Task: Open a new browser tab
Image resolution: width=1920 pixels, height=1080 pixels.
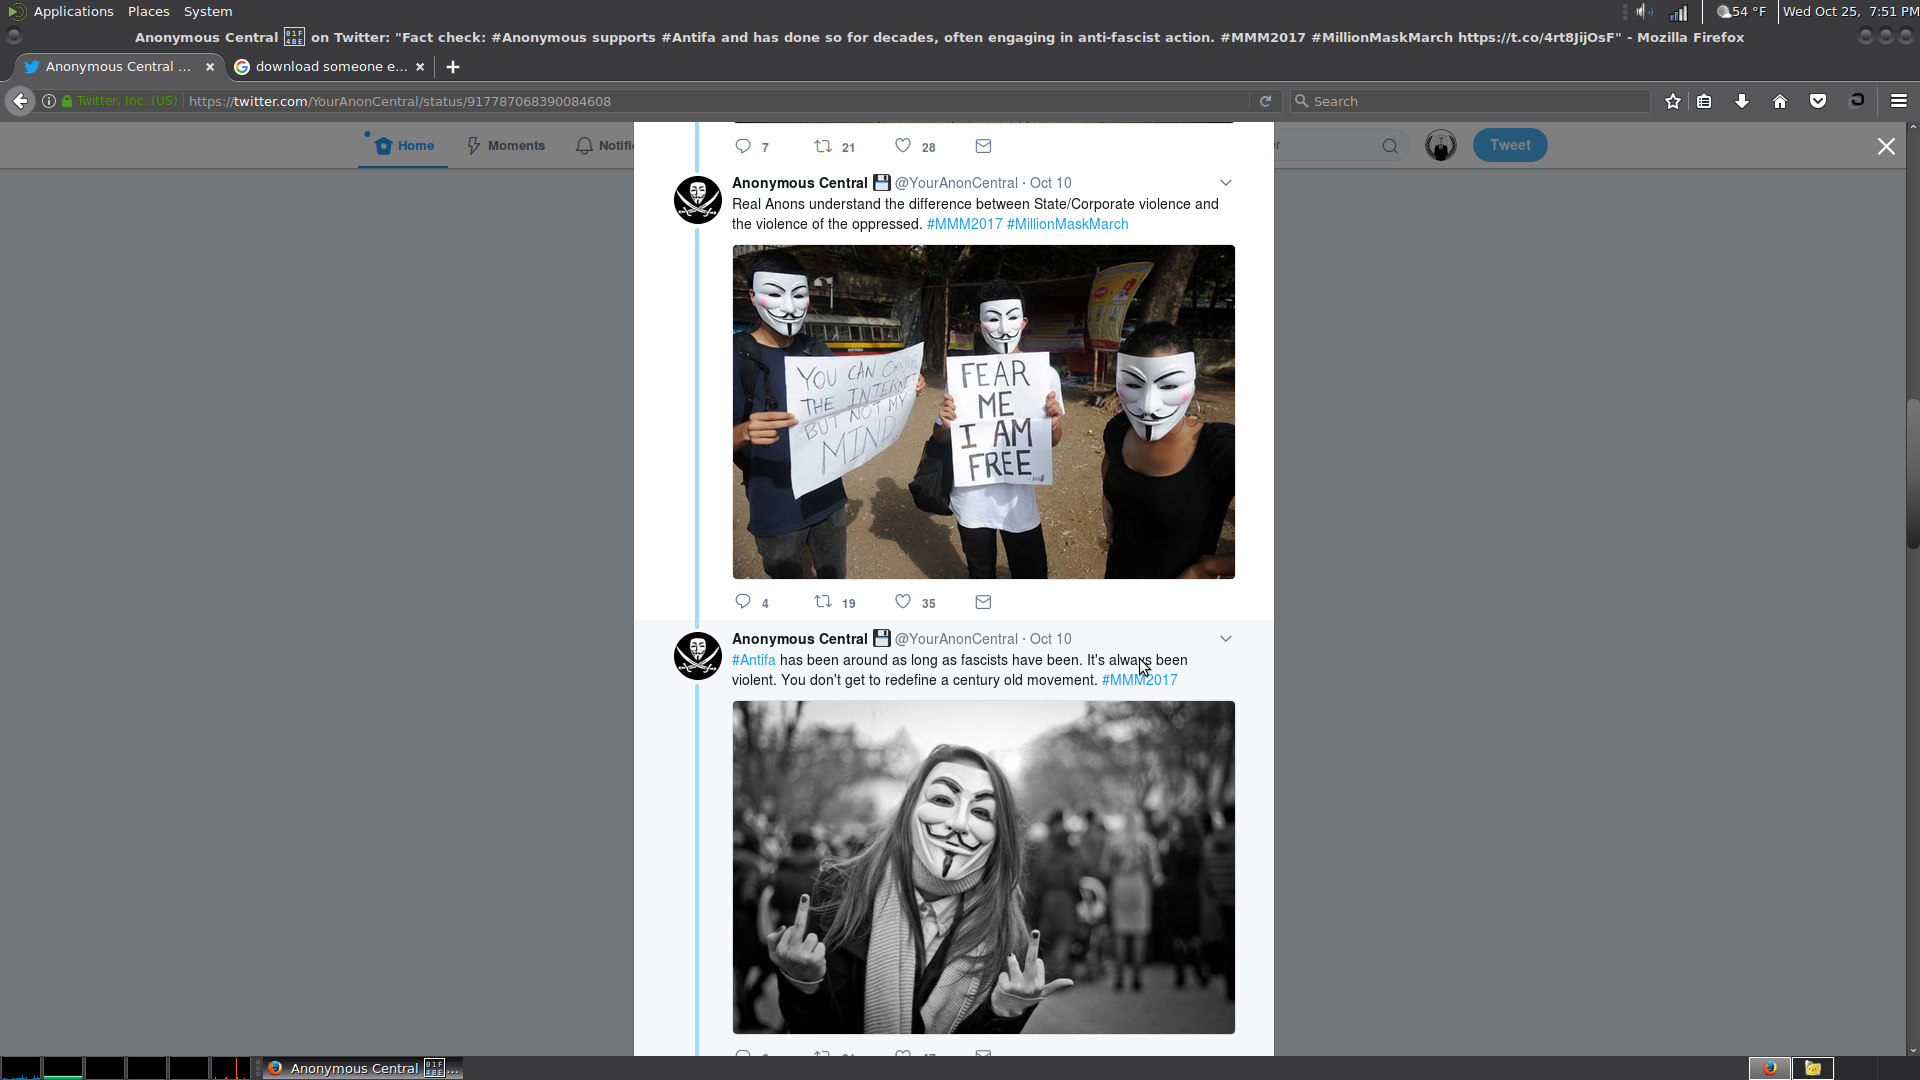Action: [453, 67]
